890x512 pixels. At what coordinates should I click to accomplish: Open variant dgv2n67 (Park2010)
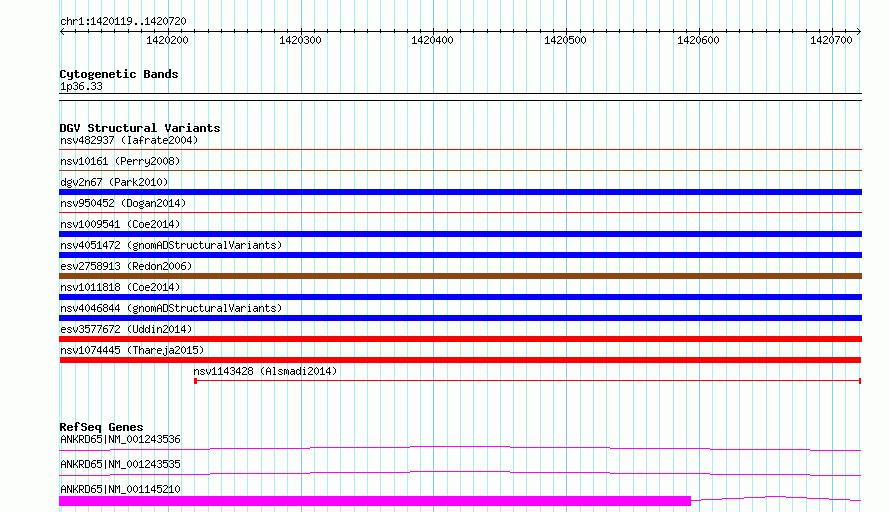coord(114,182)
